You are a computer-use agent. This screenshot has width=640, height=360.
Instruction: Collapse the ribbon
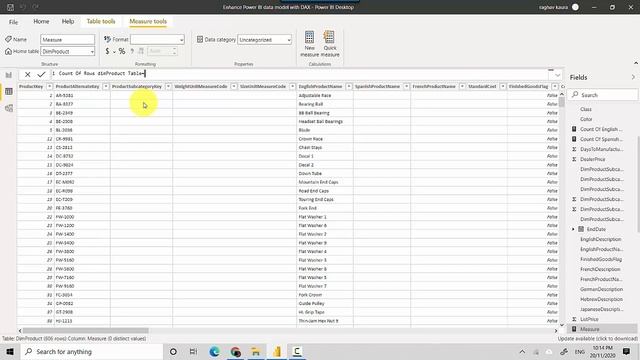coord(636,63)
